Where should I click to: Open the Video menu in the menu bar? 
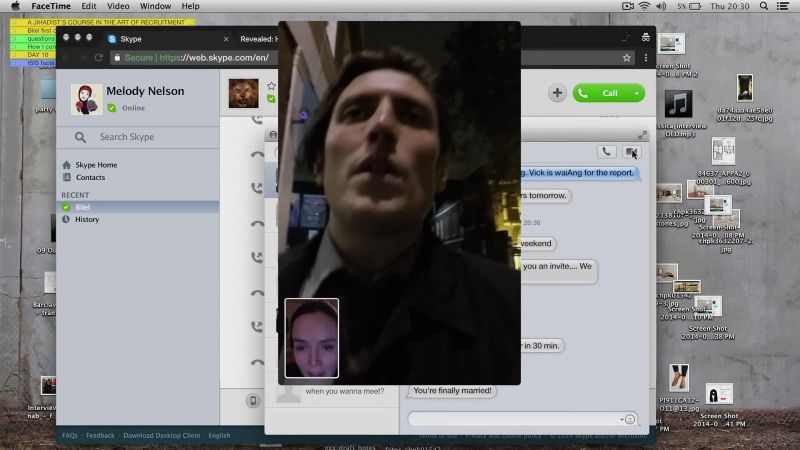click(x=118, y=6)
